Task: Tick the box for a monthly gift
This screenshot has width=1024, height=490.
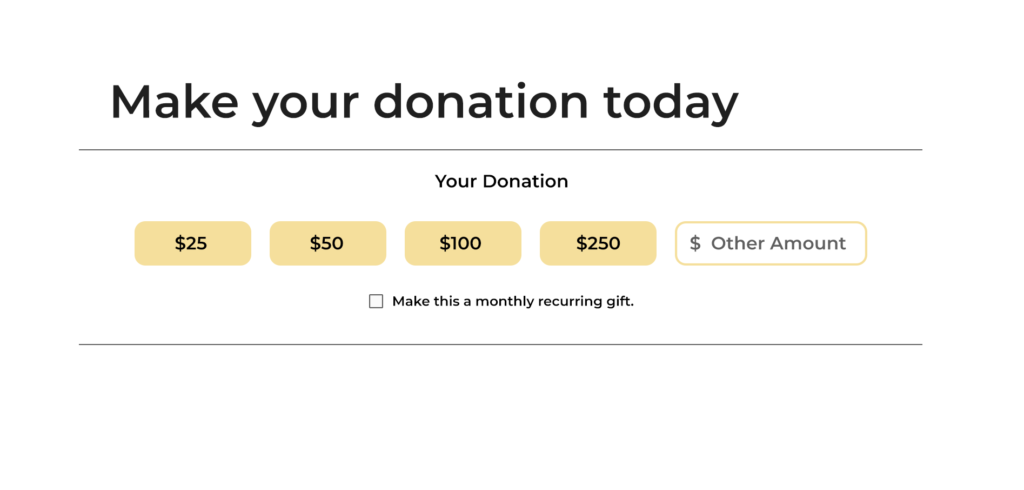Action: click(x=376, y=301)
